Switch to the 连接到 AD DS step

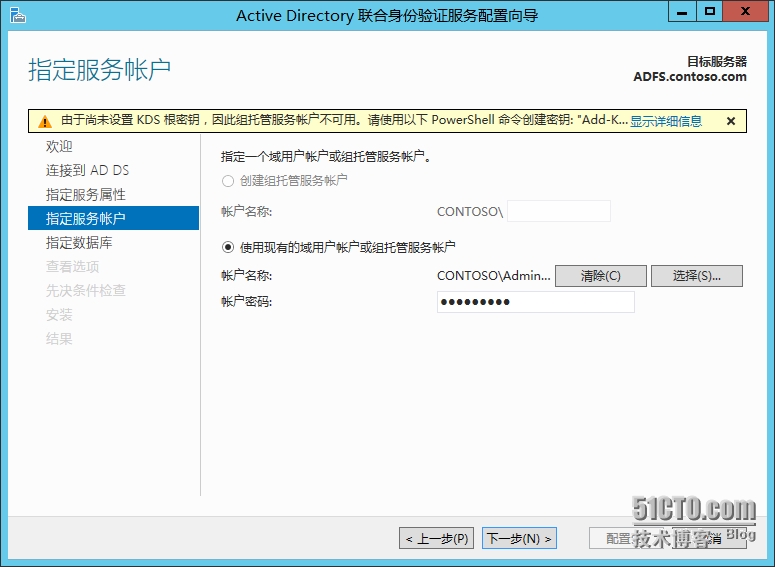(x=87, y=171)
